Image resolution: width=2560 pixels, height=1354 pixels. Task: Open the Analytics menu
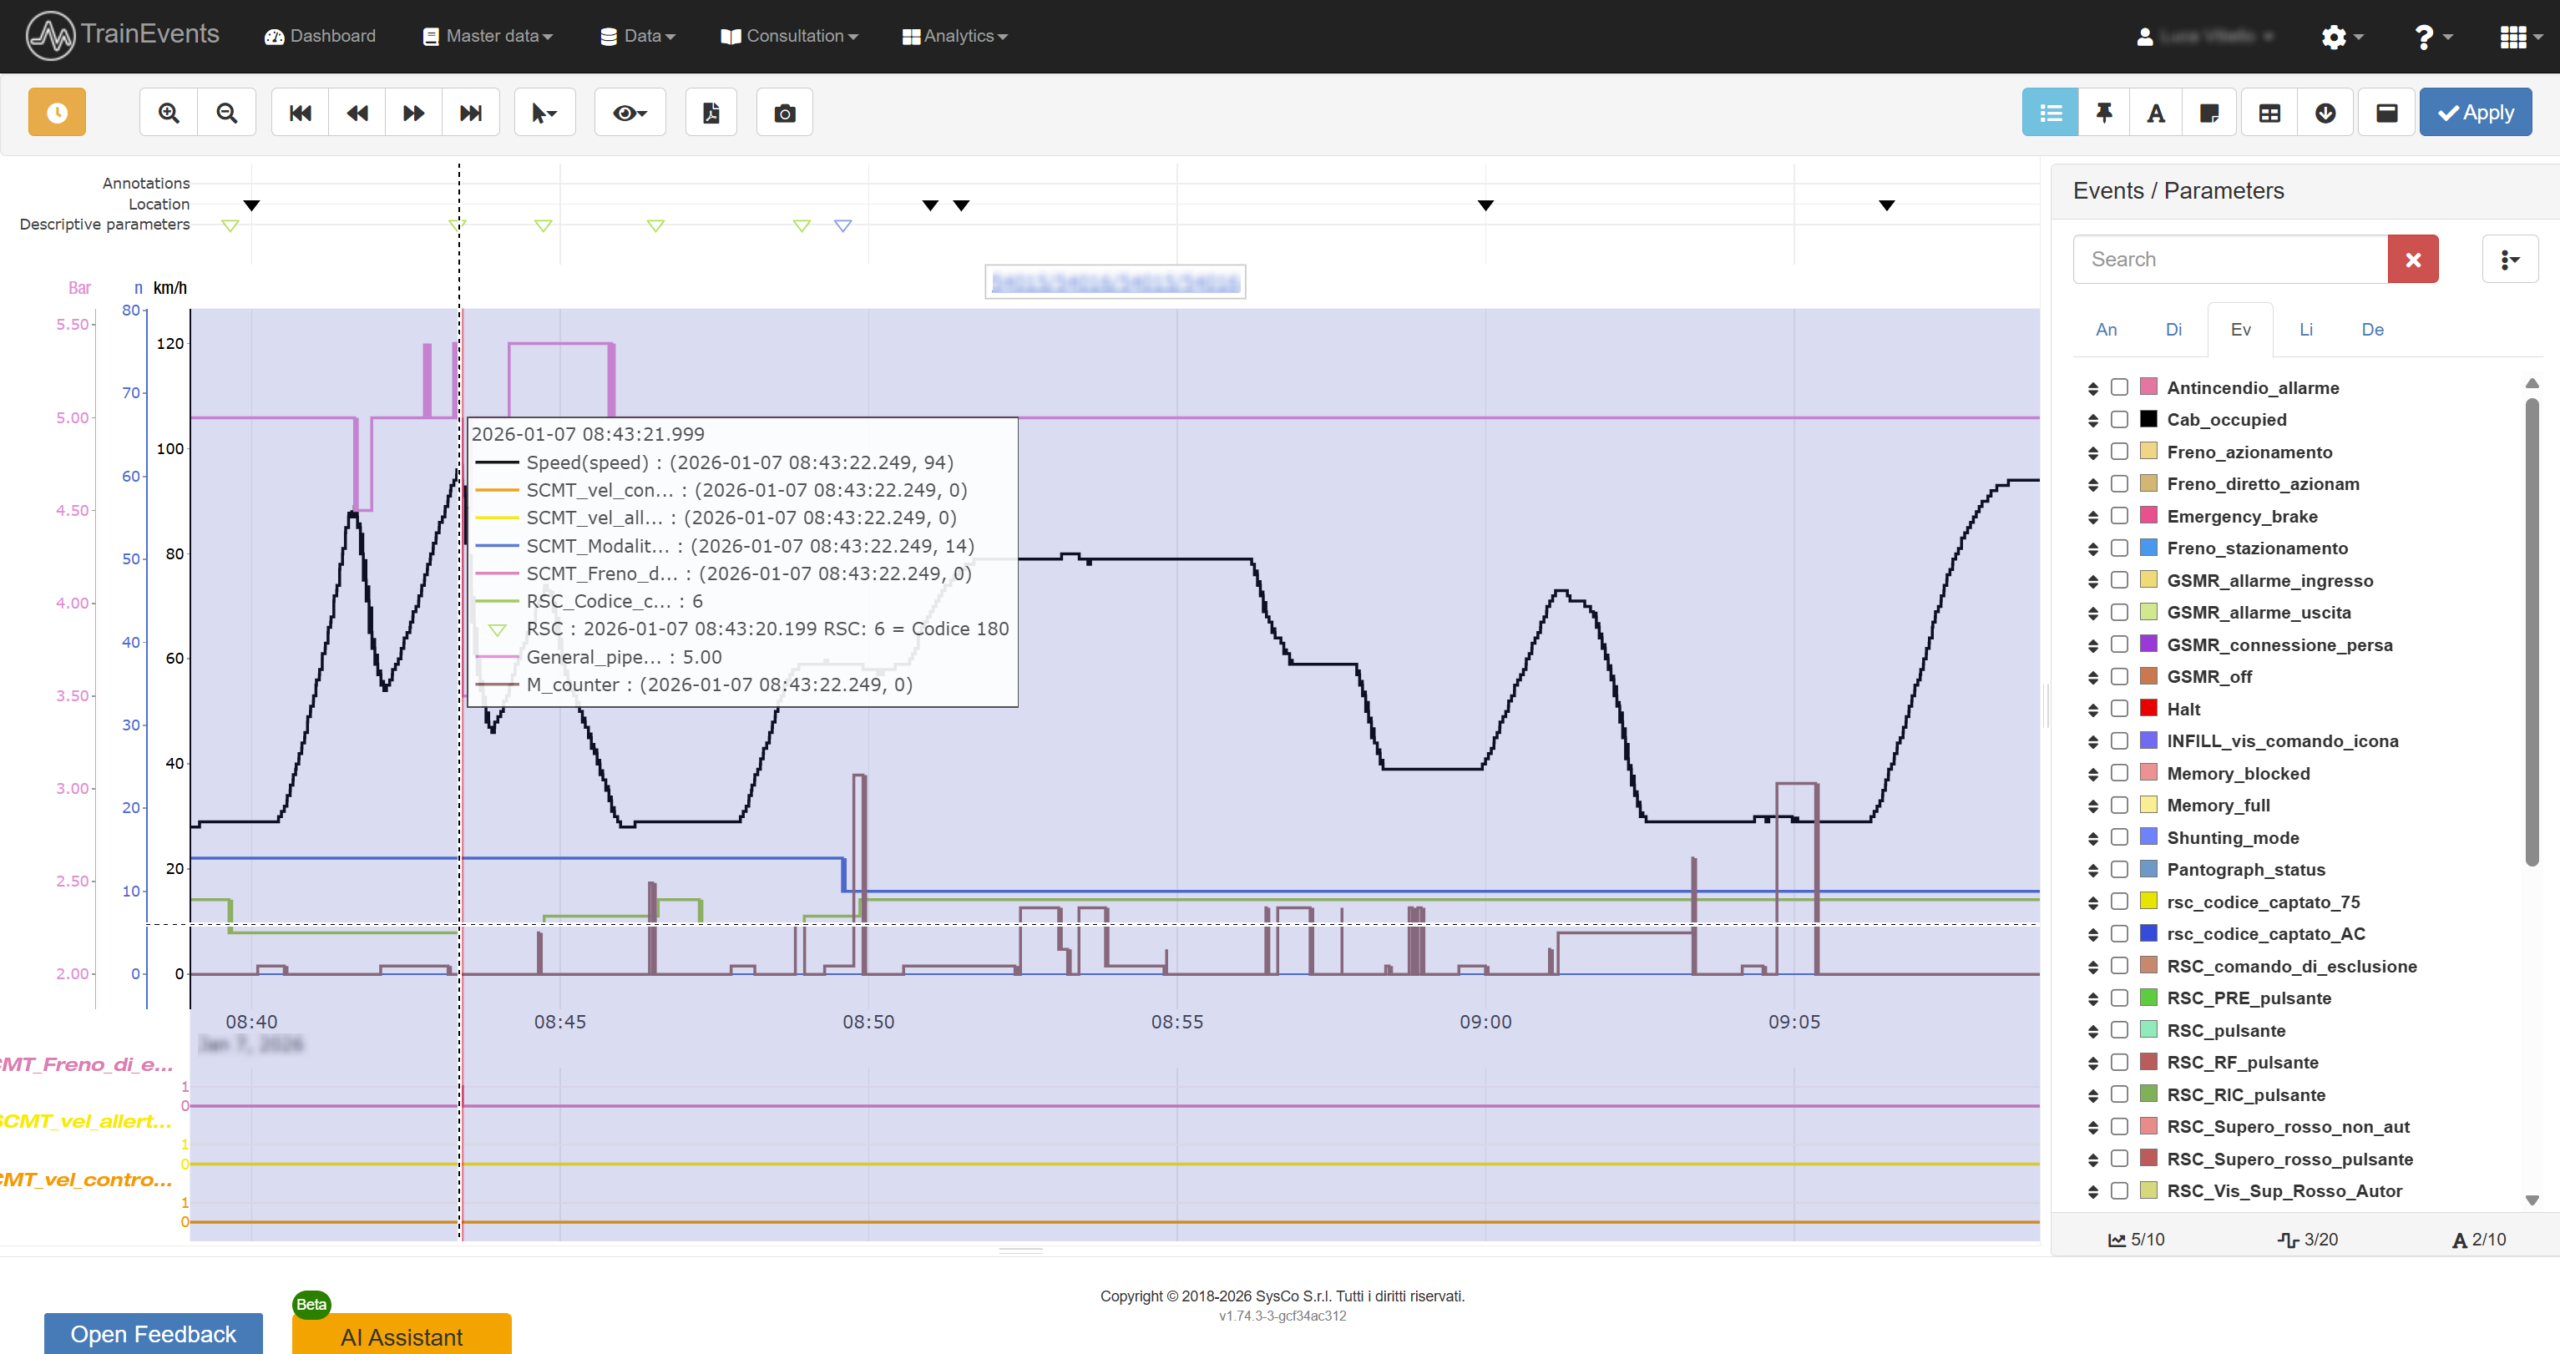(953, 36)
